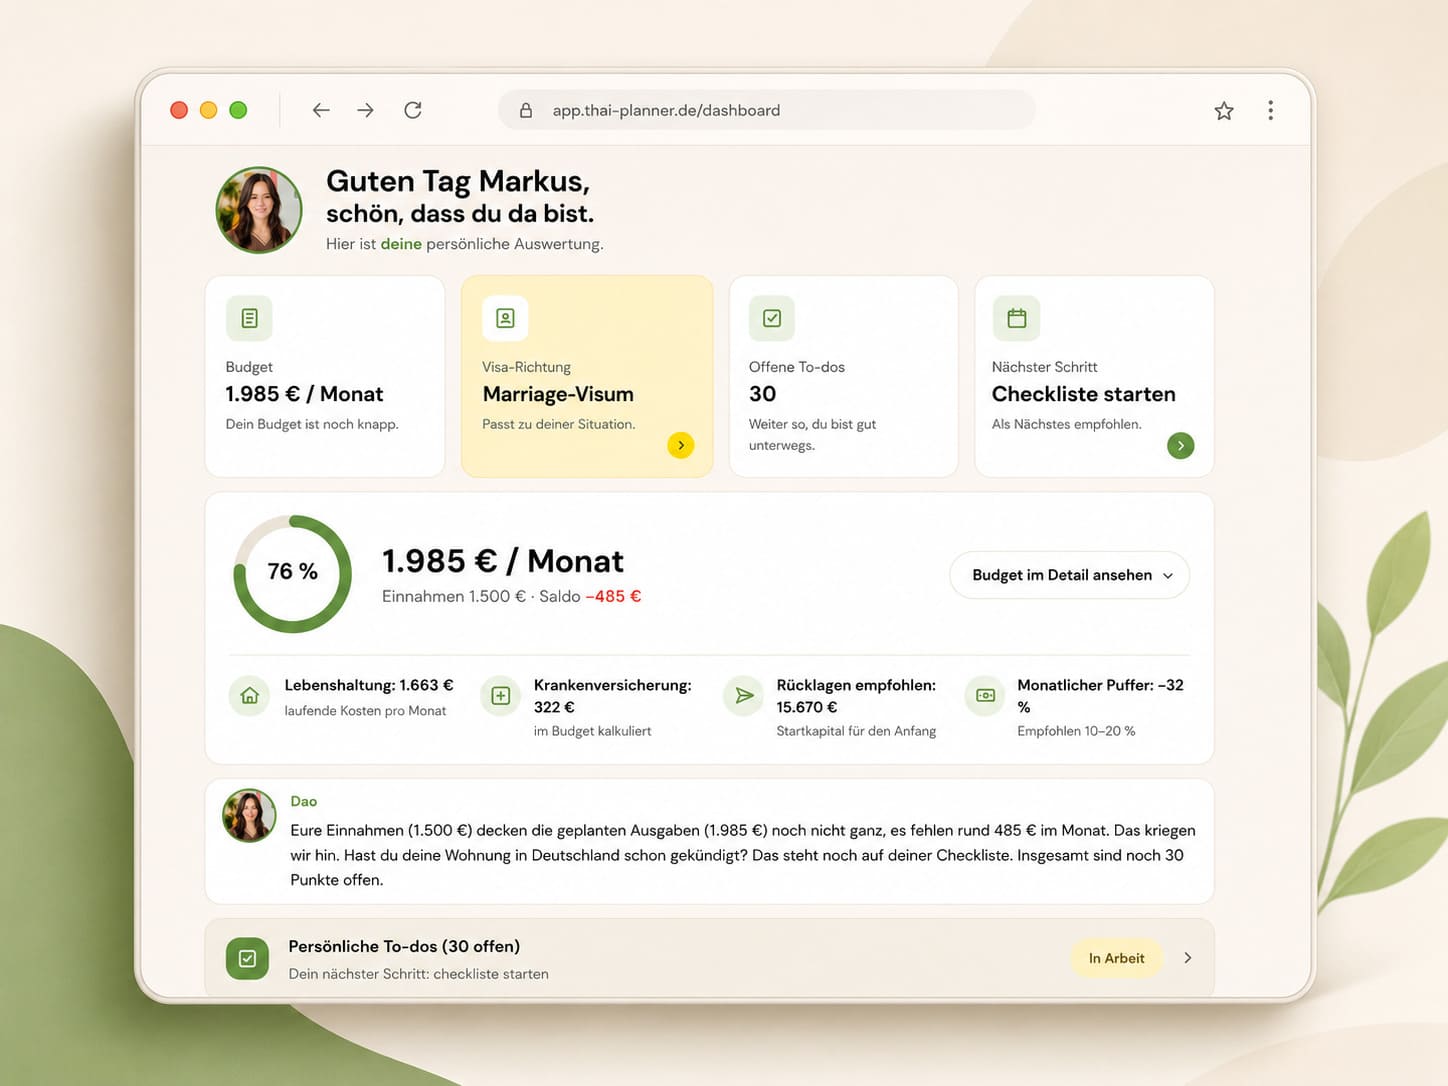
Task: Click the green checkbox icon of Persönliche To-dos
Action: tap(247, 958)
